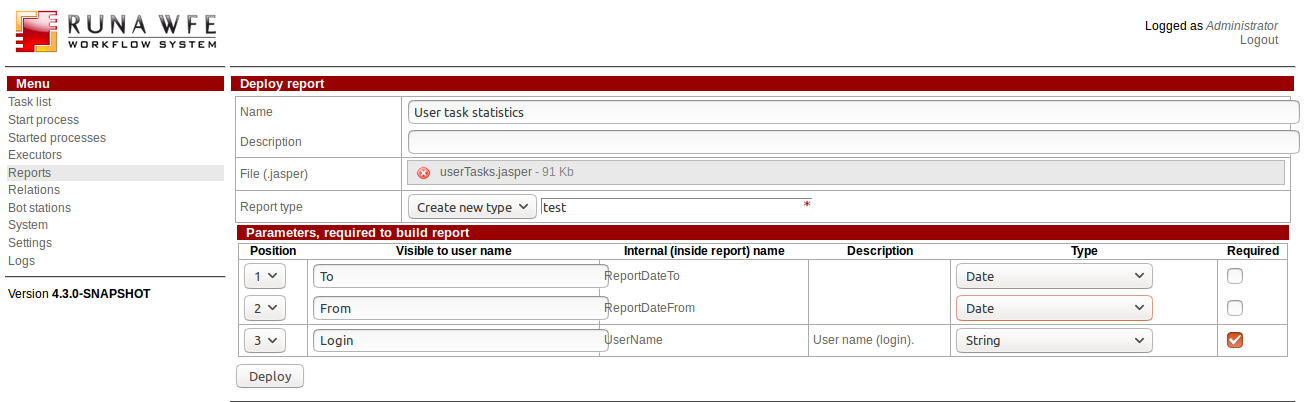Image resolution: width=1304 pixels, height=402 pixels.
Task: Click the Logout link
Action: click(x=1258, y=40)
